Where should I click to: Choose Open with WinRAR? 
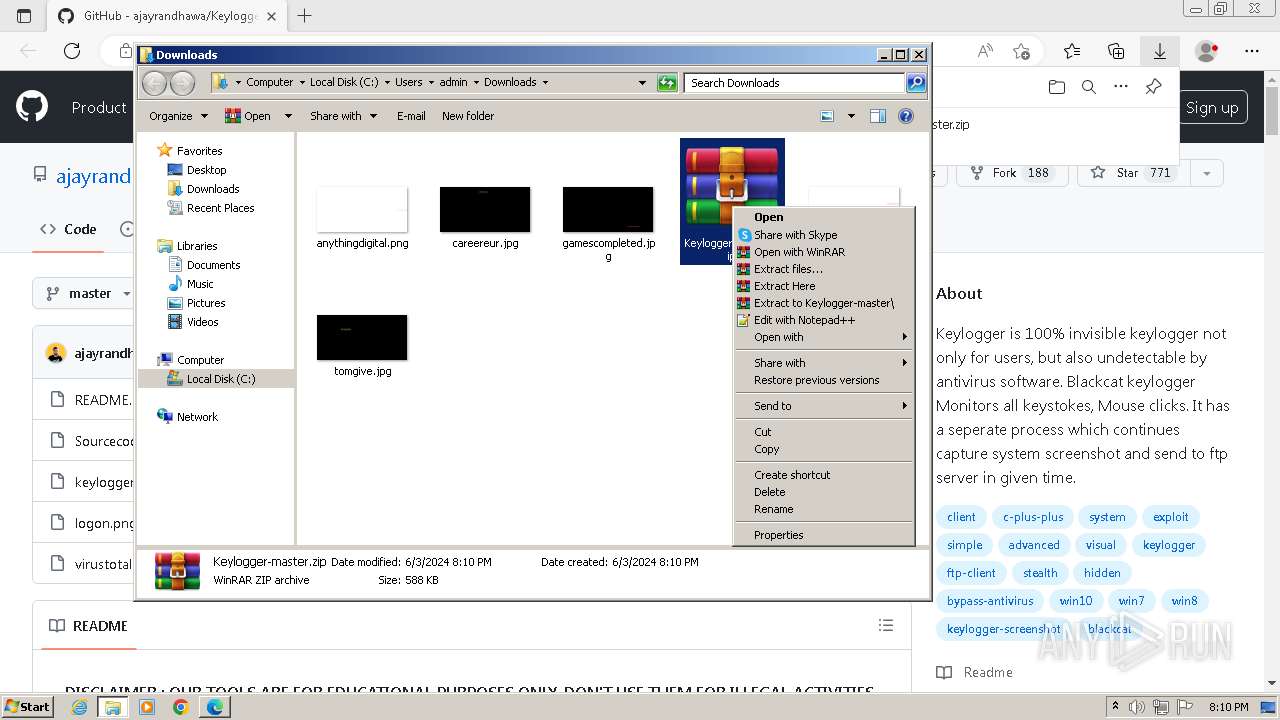coord(824,252)
